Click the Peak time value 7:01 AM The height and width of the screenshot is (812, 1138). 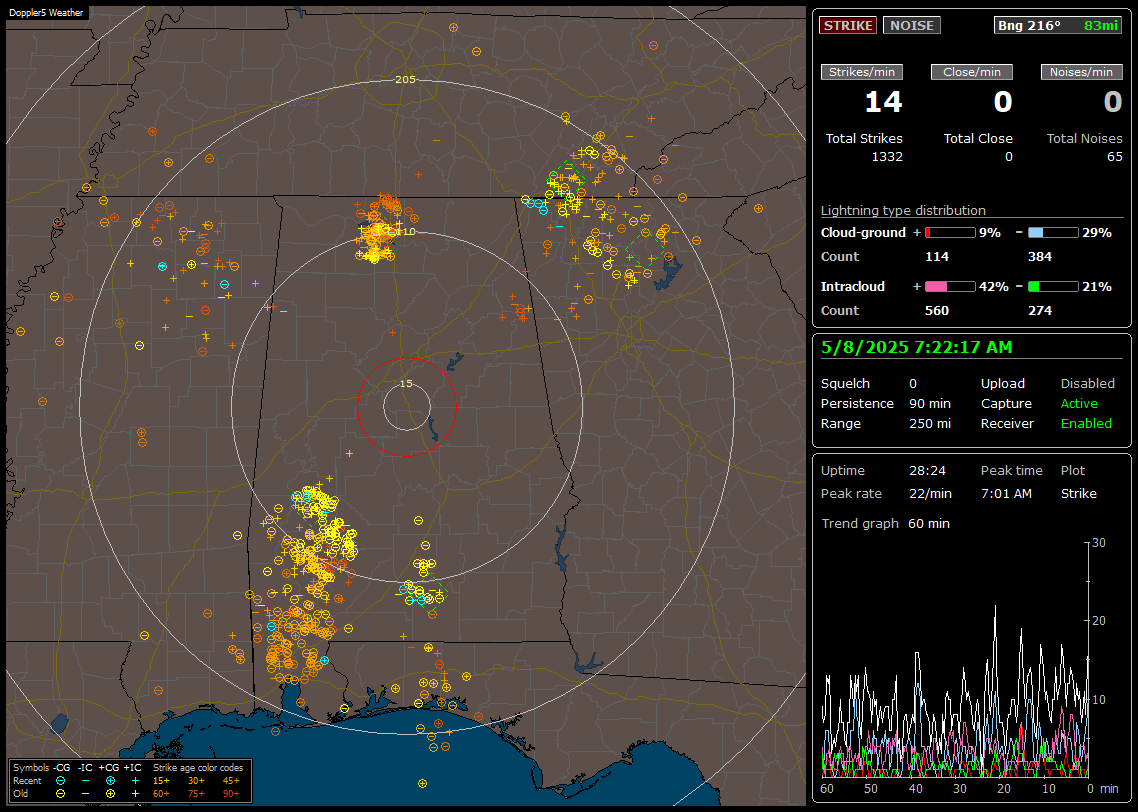click(1006, 493)
